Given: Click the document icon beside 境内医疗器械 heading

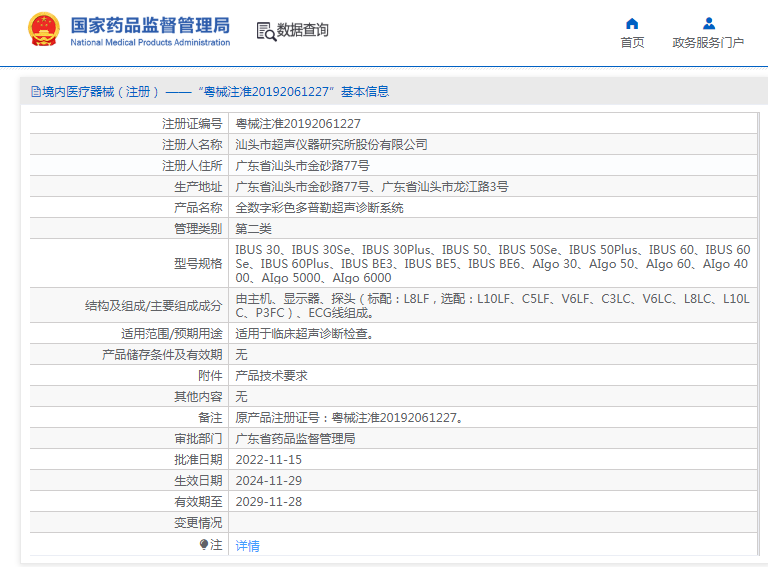Looking at the screenshot, I should pyautogui.click(x=35, y=92).
